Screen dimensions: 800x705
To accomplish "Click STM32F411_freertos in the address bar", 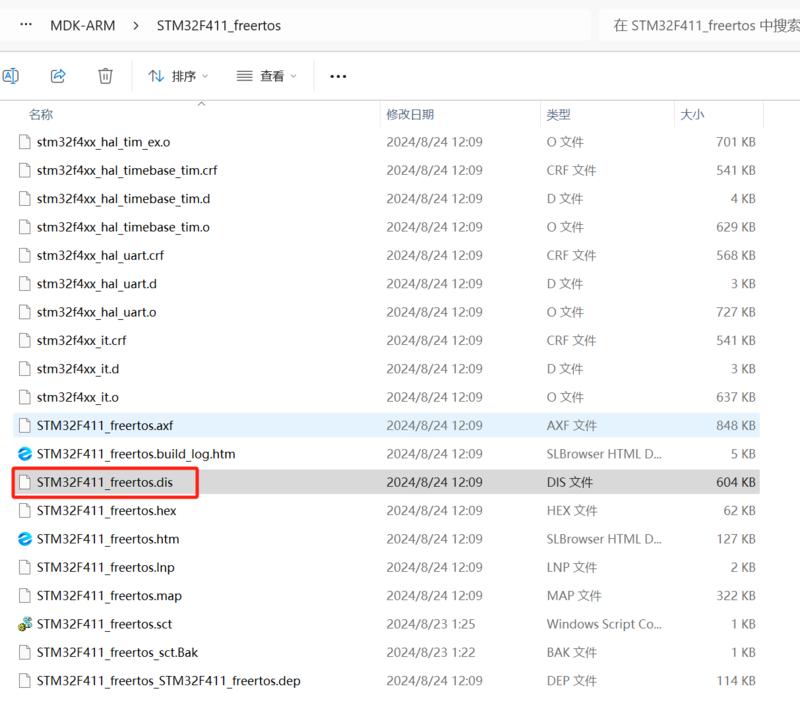I will (218, 26).
